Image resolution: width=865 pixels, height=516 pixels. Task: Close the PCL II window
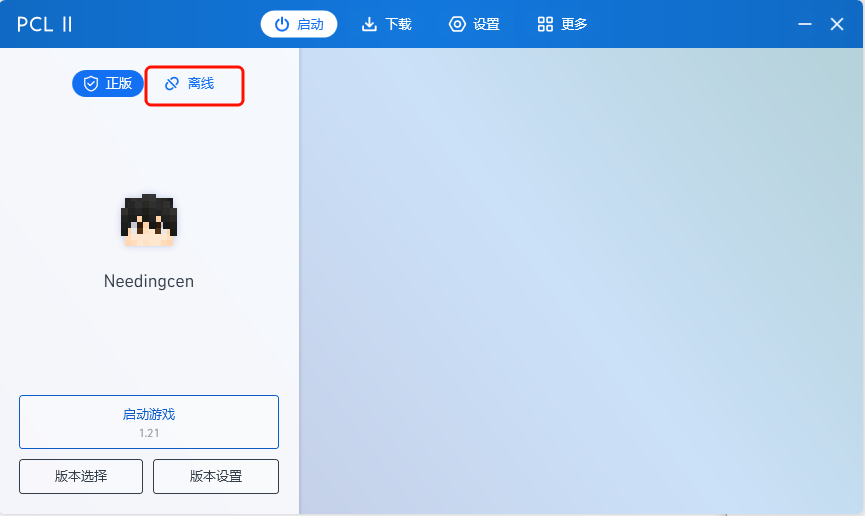[x=837, y=24]
